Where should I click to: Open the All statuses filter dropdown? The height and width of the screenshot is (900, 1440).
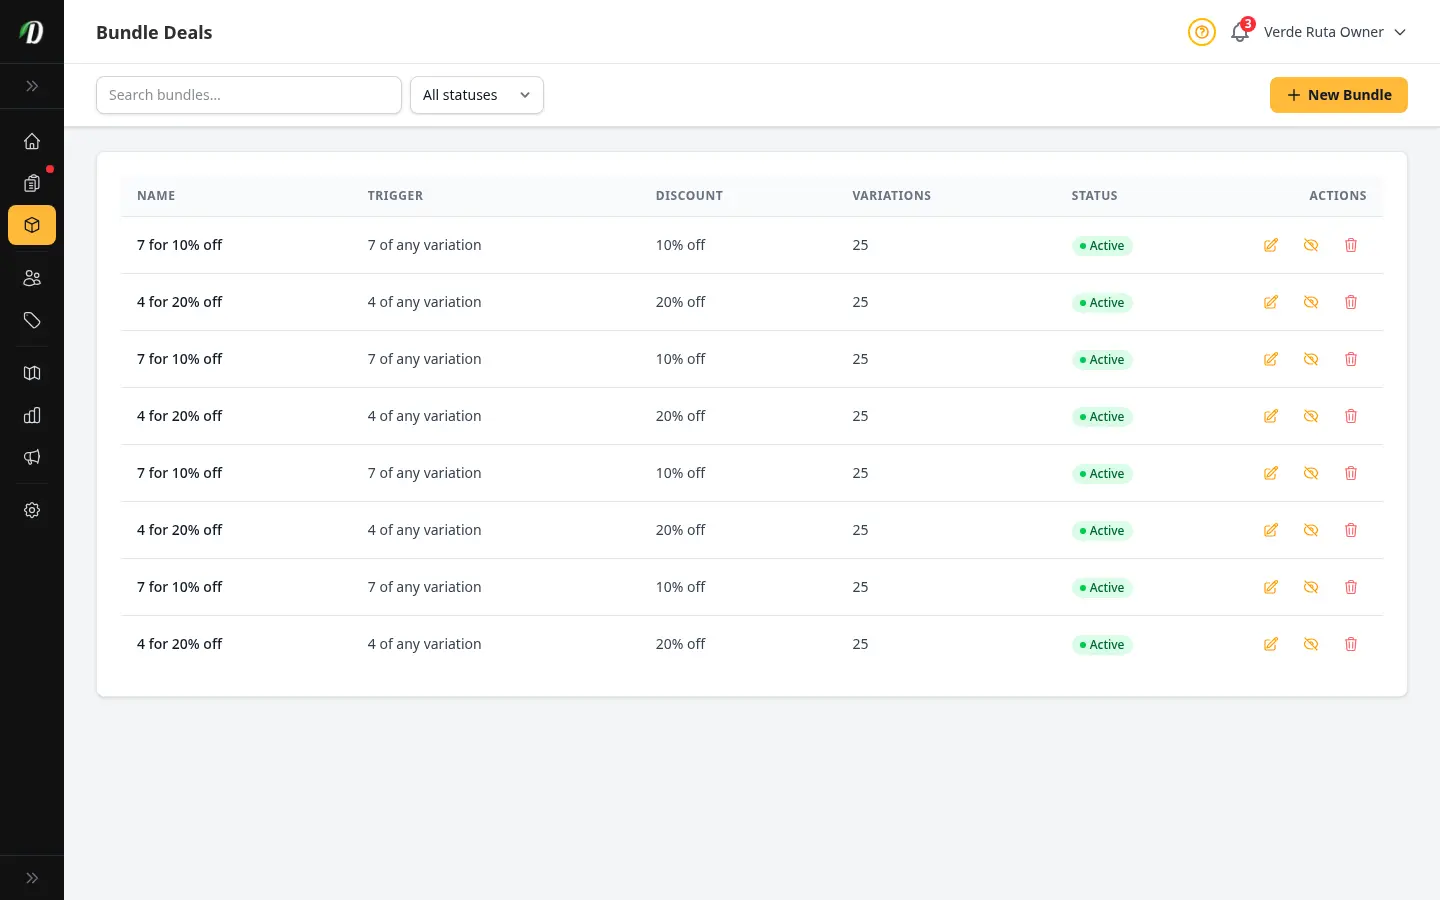pyautogui.click(x=477, y=95)
